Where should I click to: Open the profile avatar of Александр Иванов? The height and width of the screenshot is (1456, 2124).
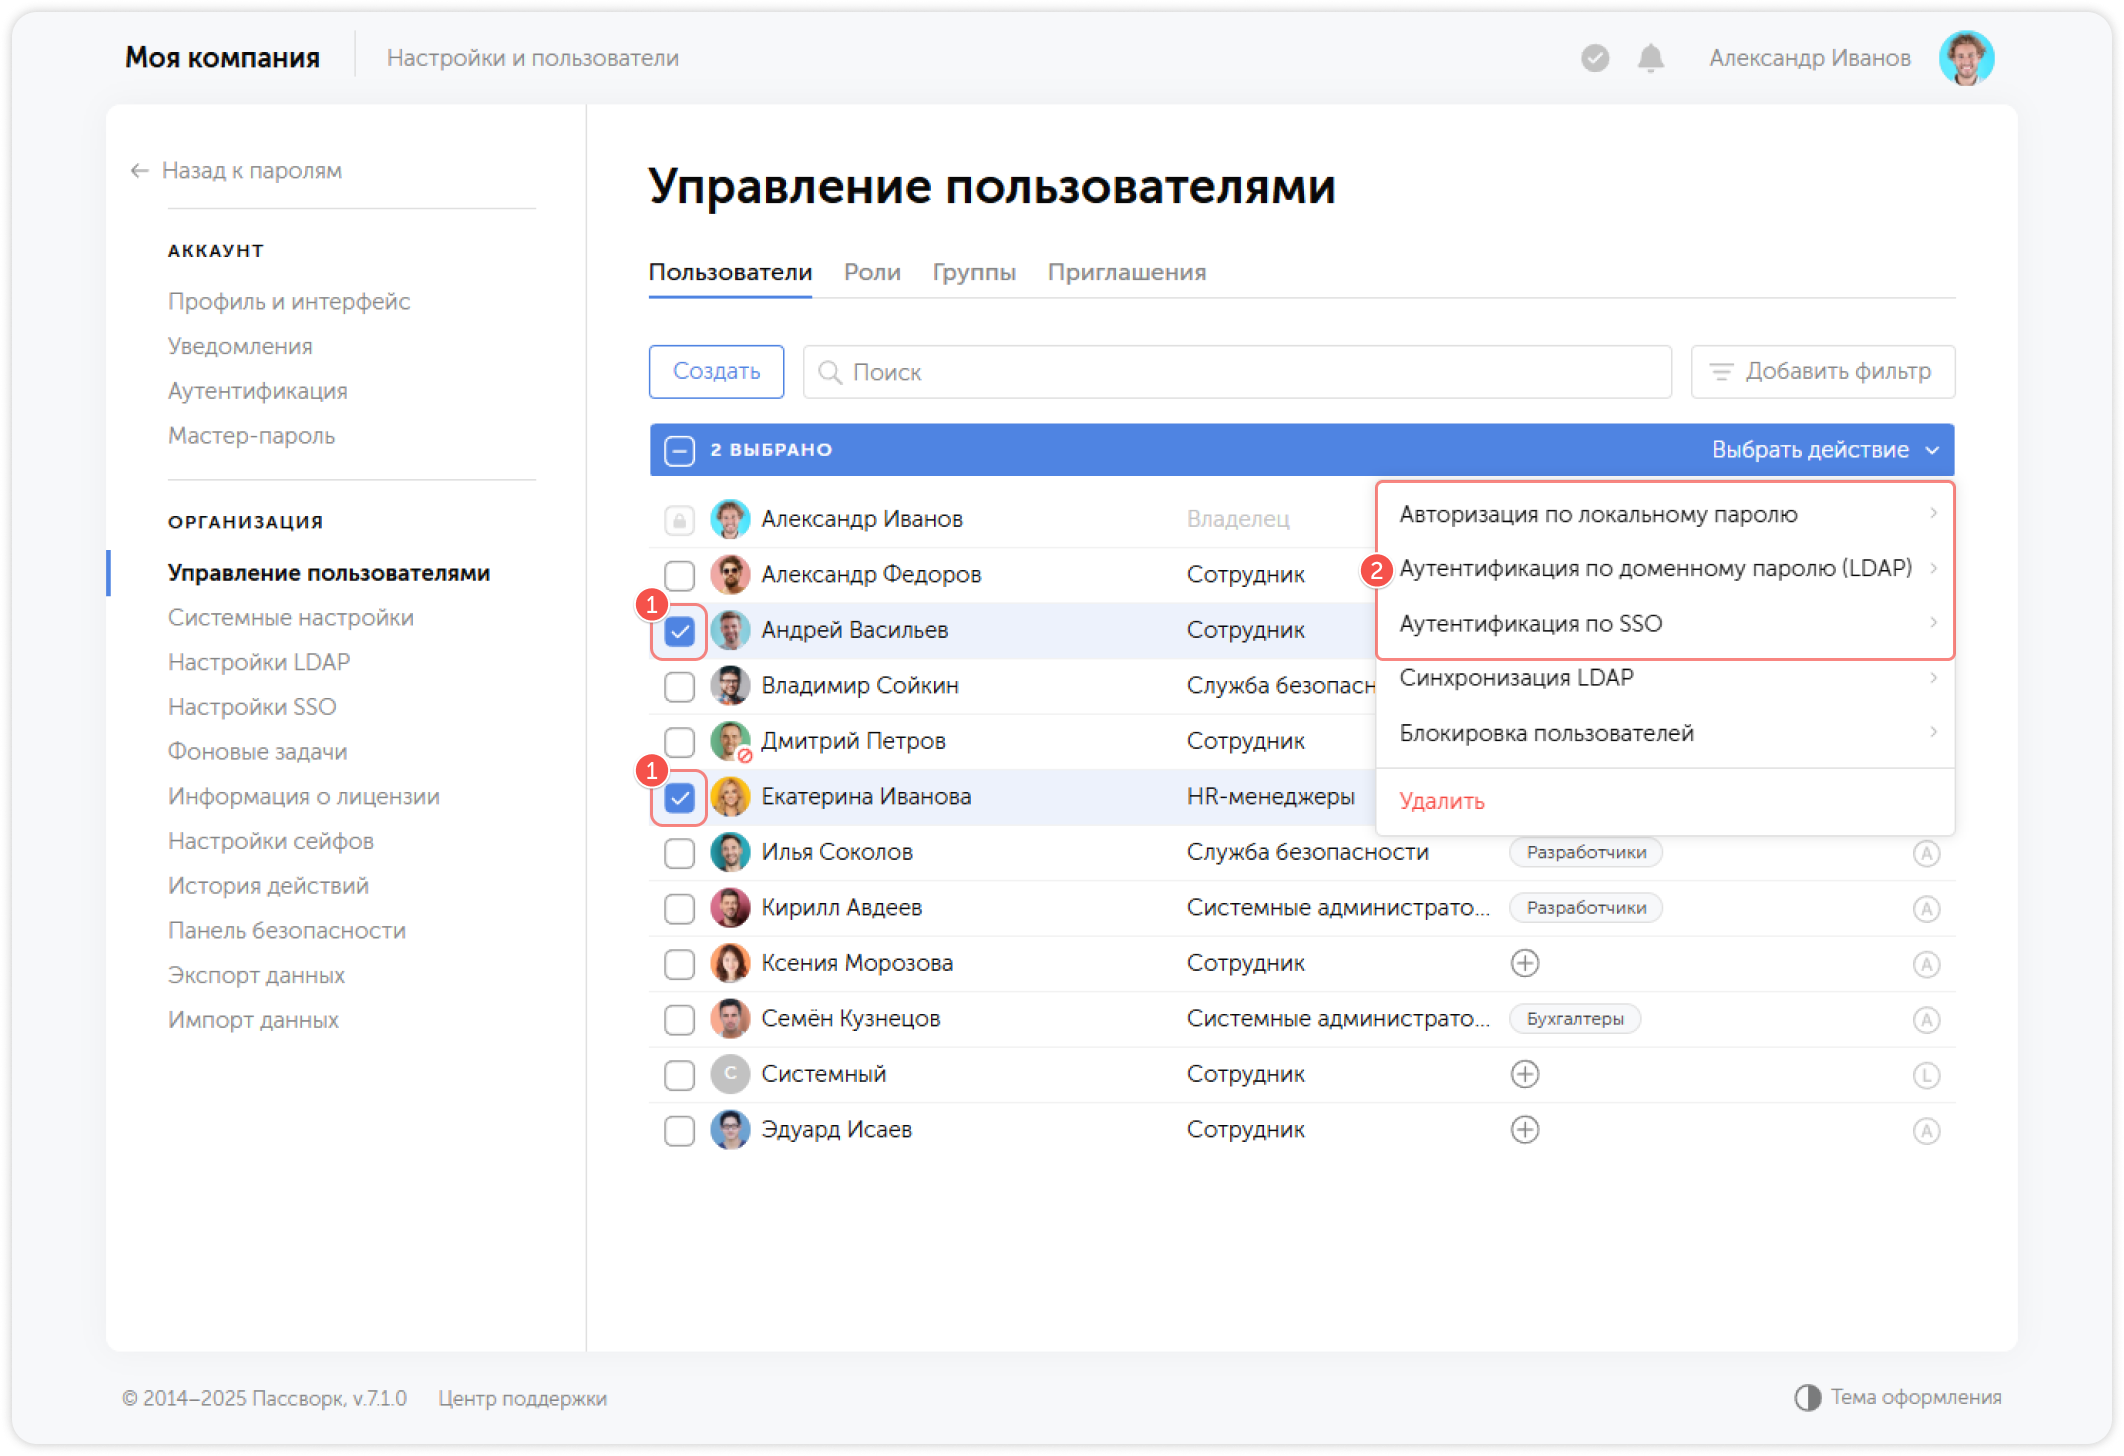point(1967,57)
